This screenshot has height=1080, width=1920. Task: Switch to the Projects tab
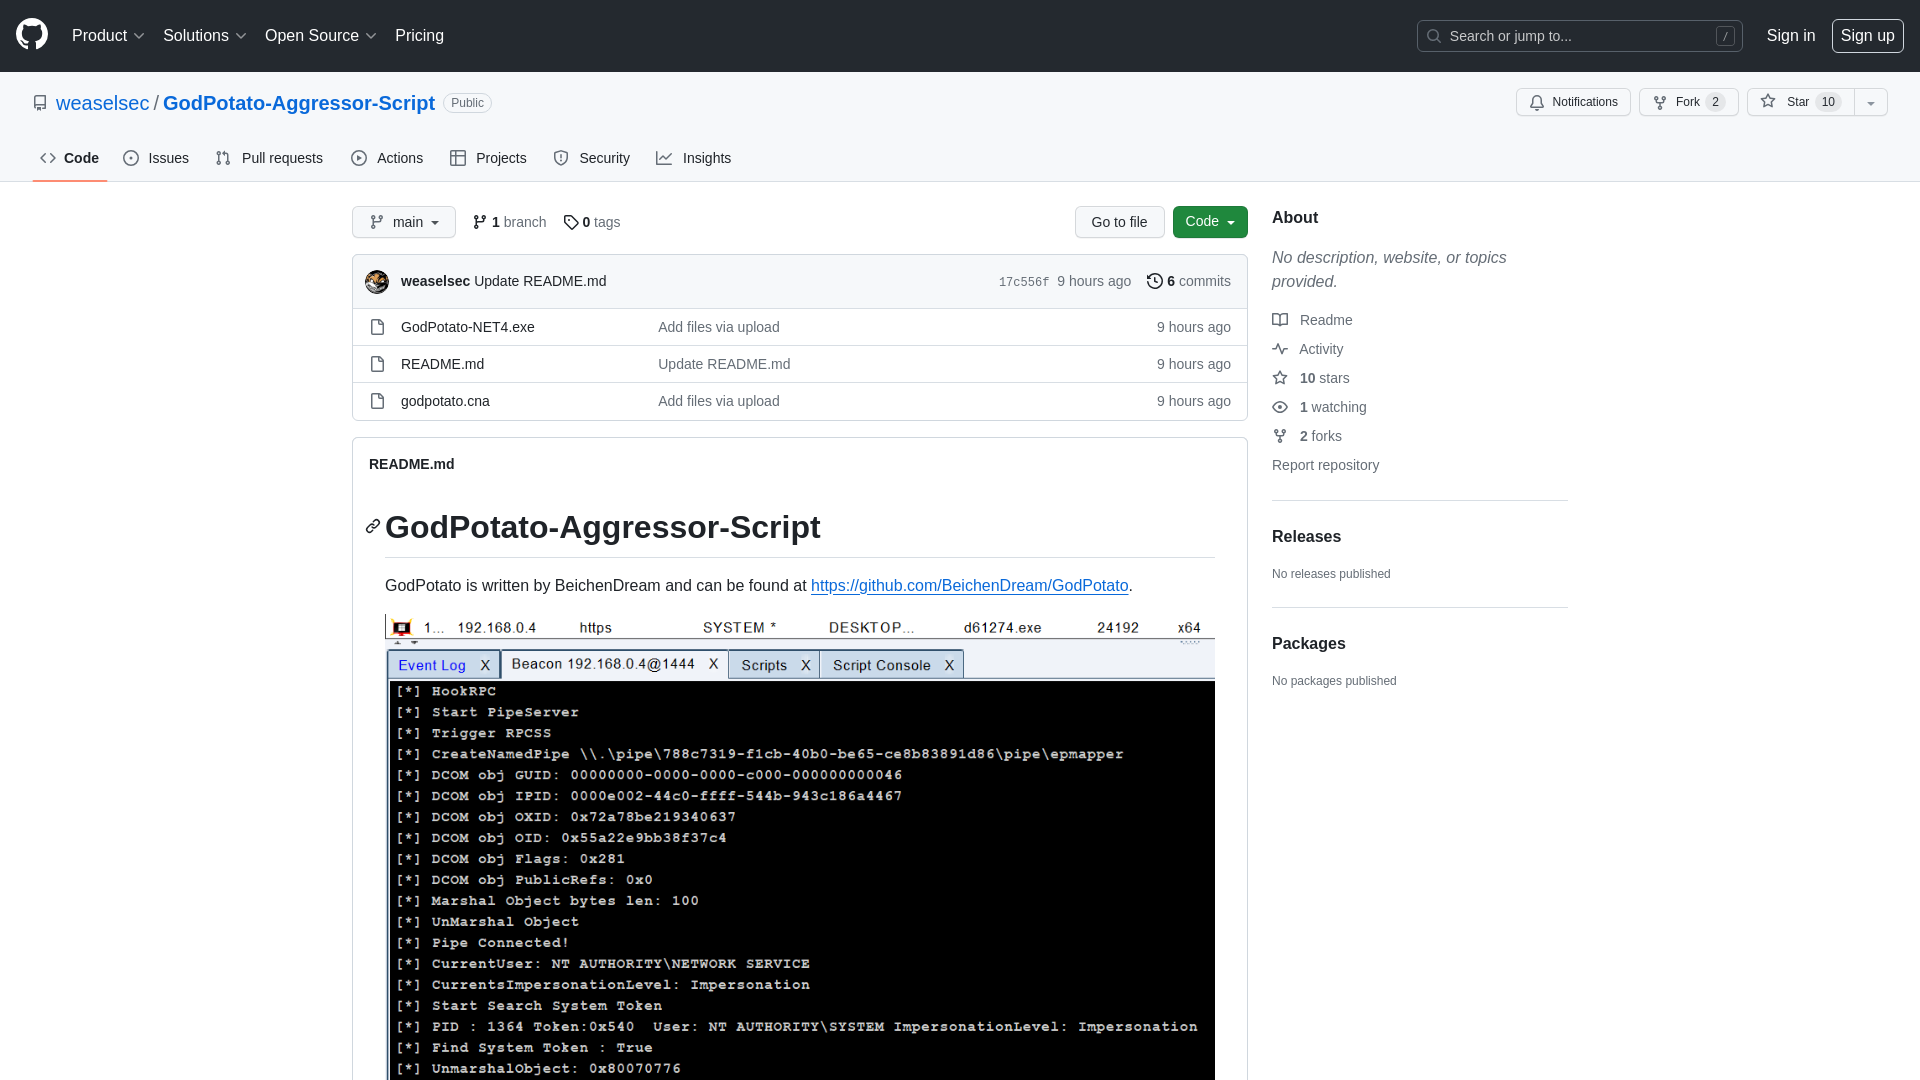point(488,158)
